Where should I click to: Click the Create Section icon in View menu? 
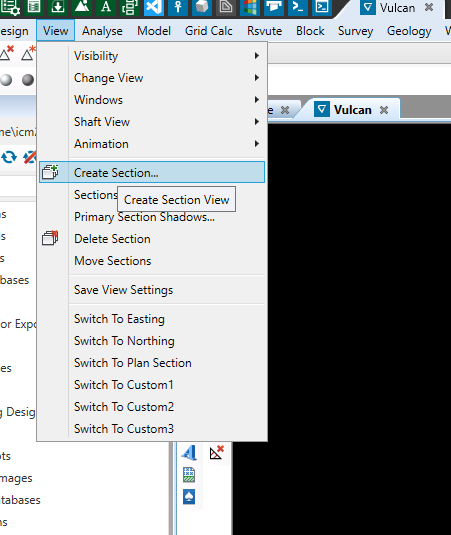(50, 172)
